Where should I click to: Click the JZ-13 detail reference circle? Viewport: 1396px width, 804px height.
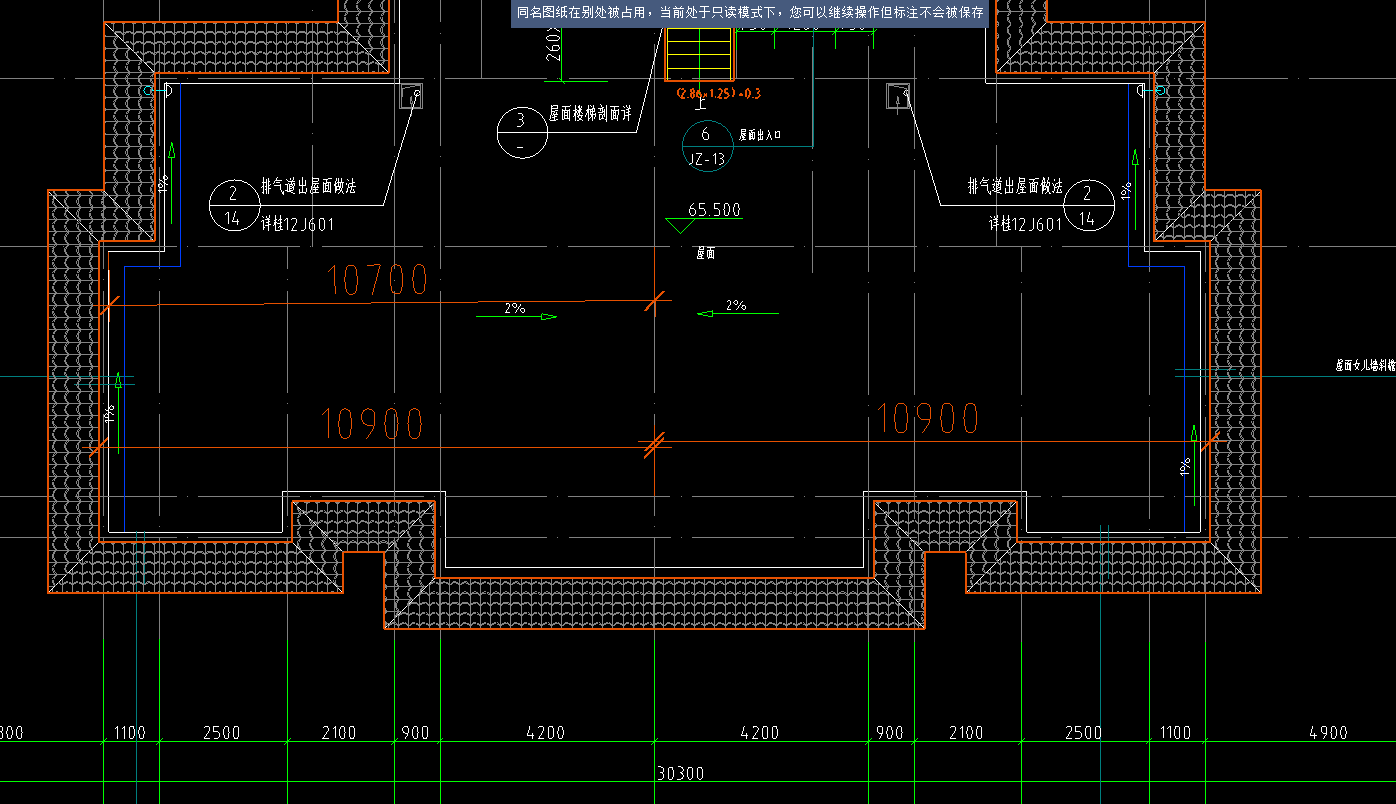pyautogui.click(x=706, y=146)
